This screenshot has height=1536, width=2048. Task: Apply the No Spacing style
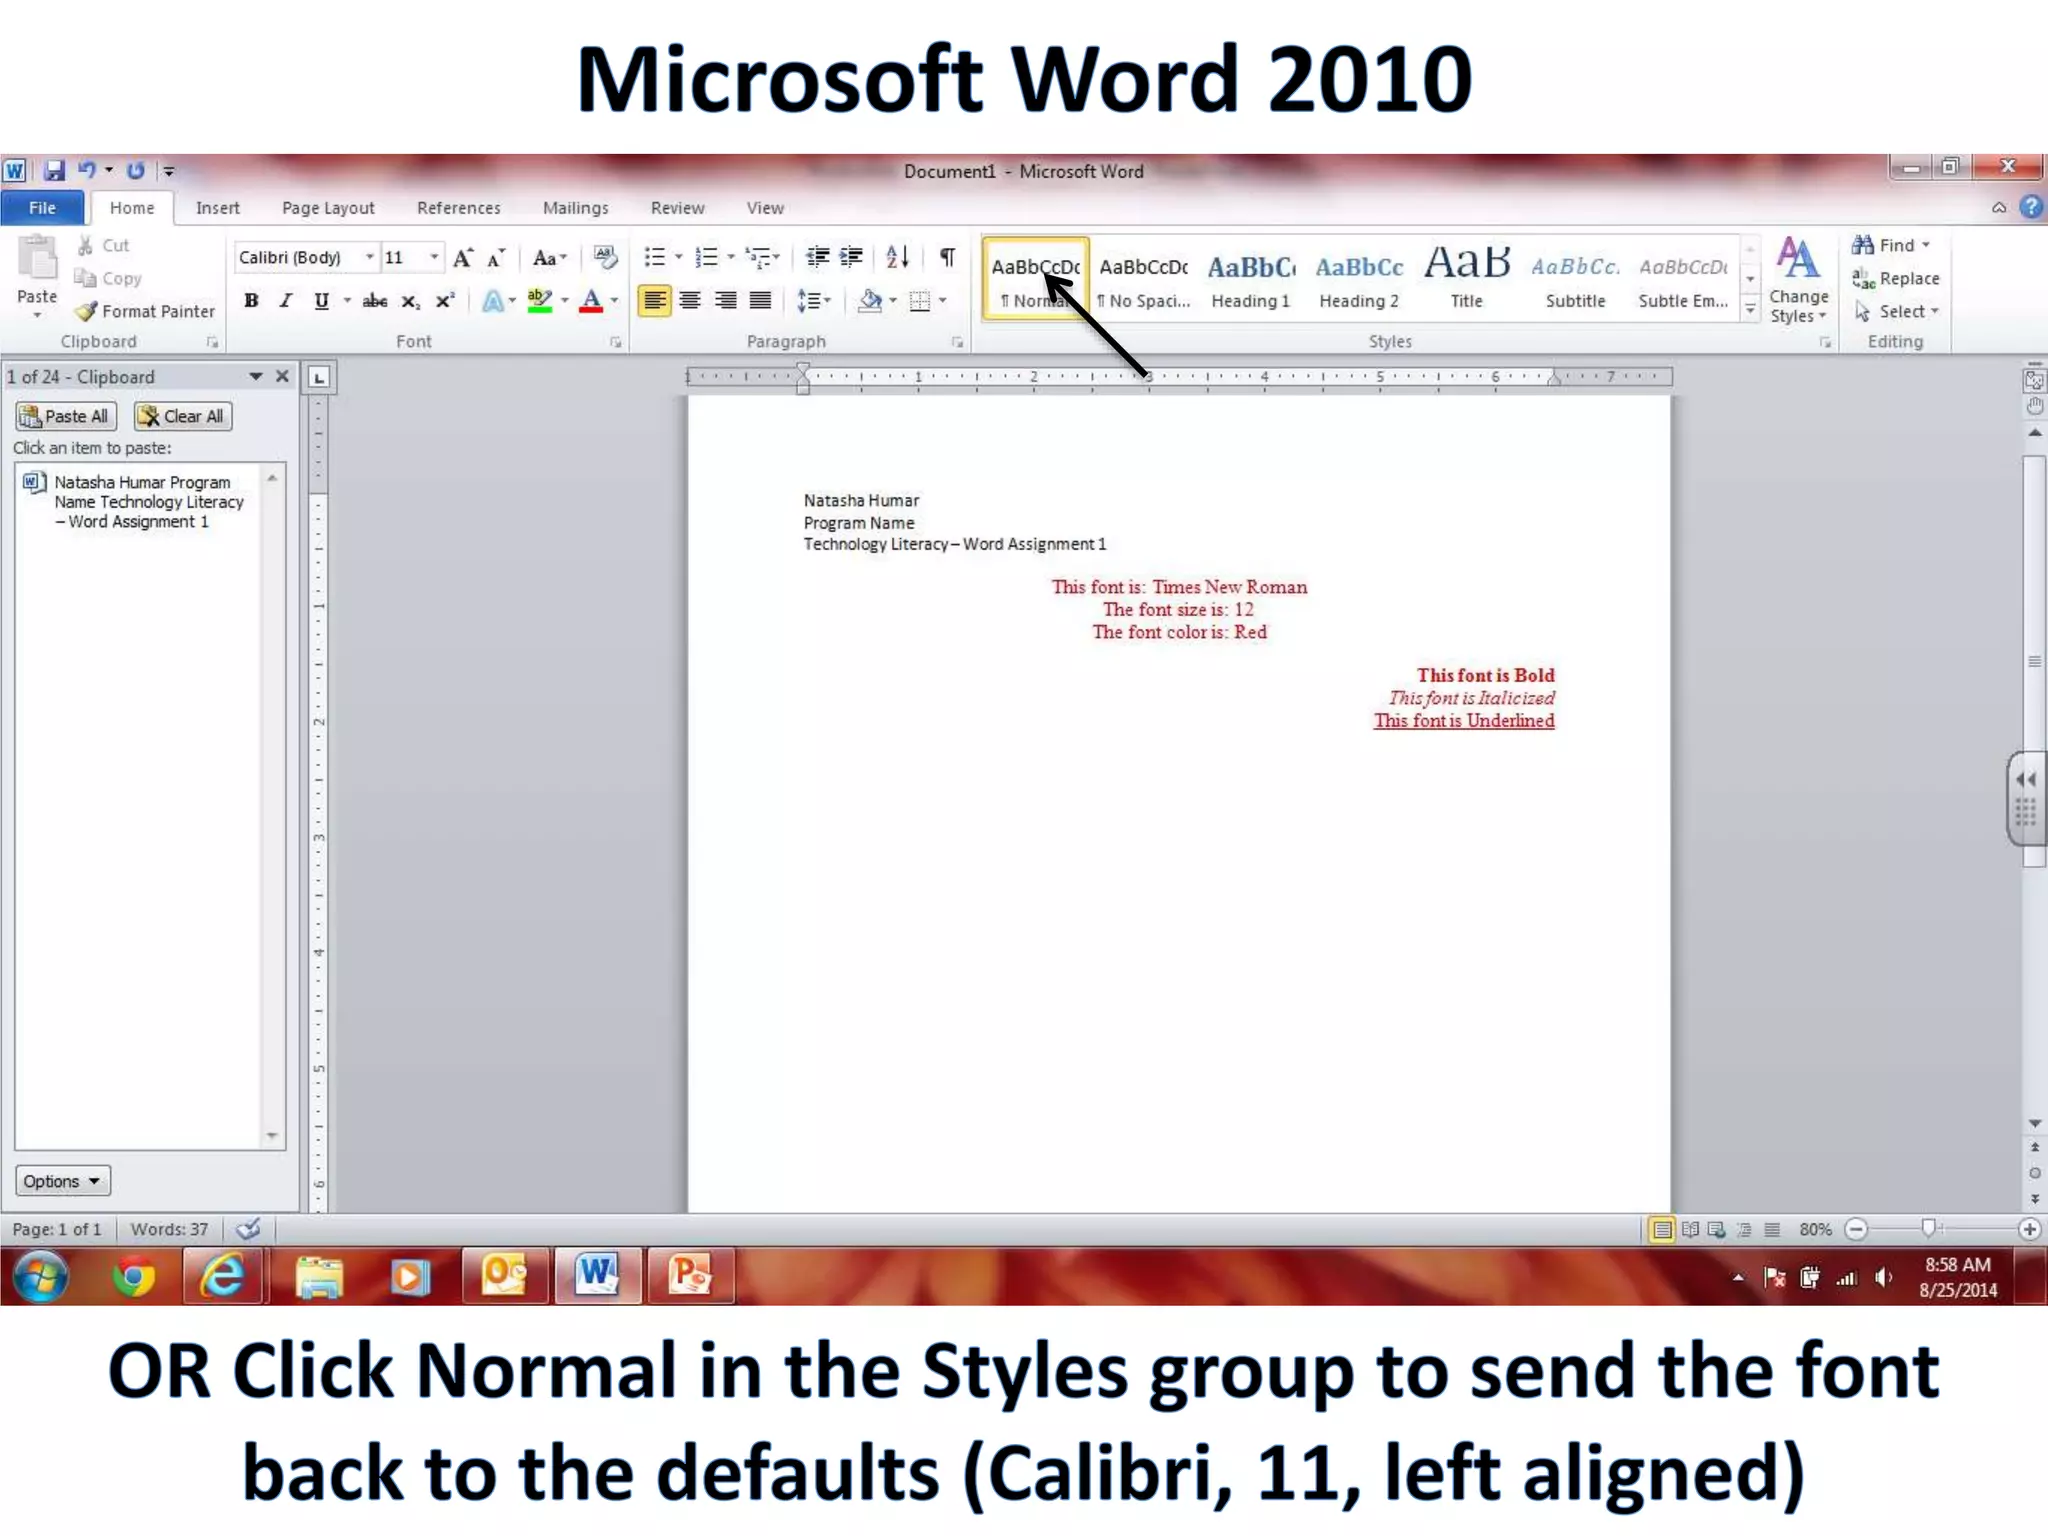tap(1143, 280)
